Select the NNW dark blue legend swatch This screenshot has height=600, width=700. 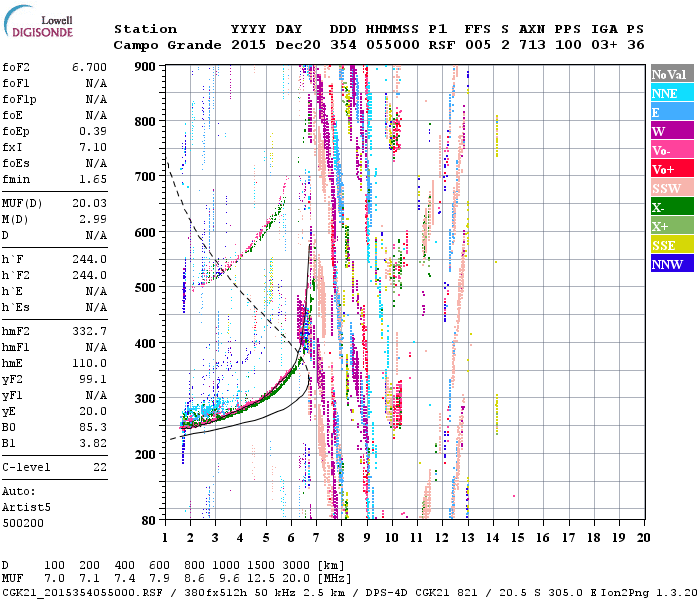[672, 264]
